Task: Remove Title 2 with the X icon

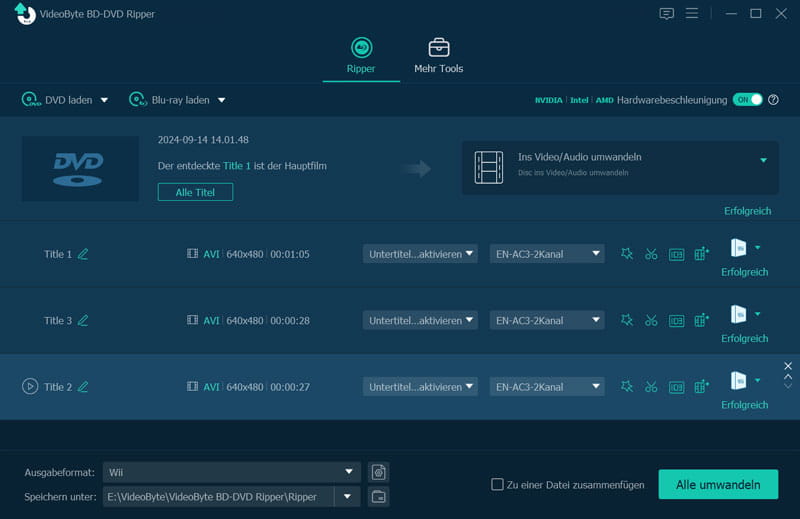Action: coord(788,366)
